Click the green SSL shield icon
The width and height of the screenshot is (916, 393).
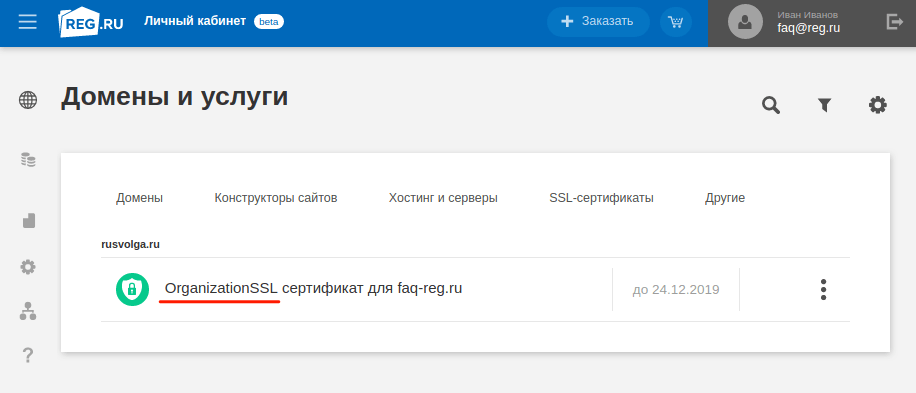click(133, 289)
